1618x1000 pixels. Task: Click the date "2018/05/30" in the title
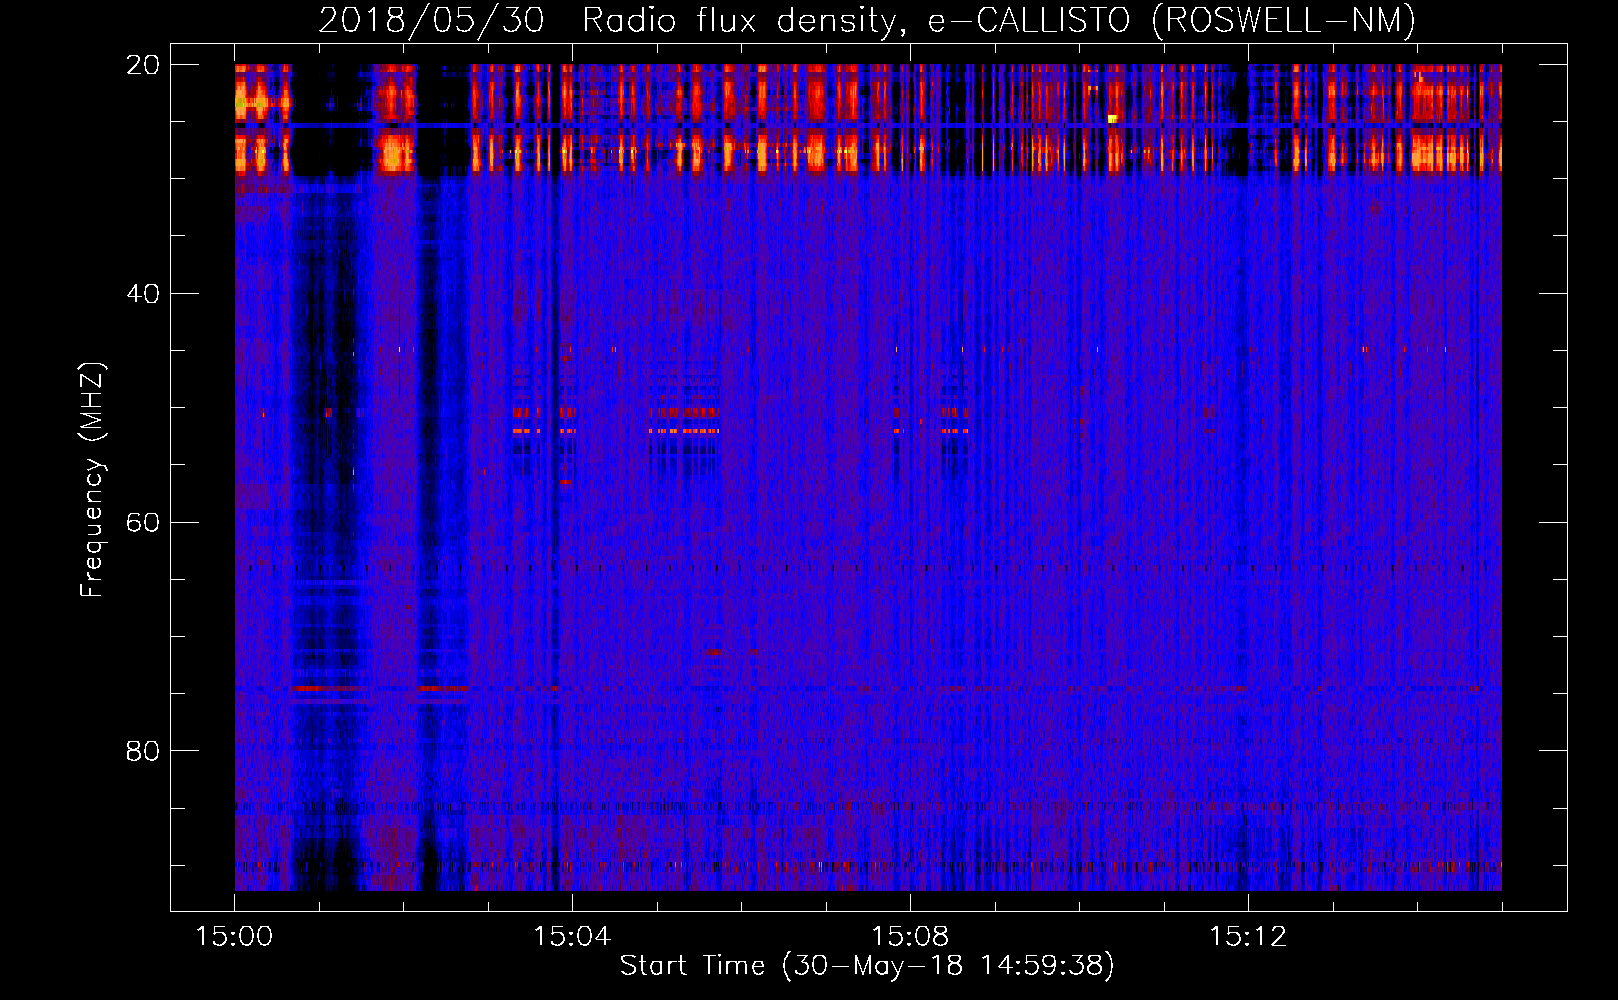[x=431, y=20]
